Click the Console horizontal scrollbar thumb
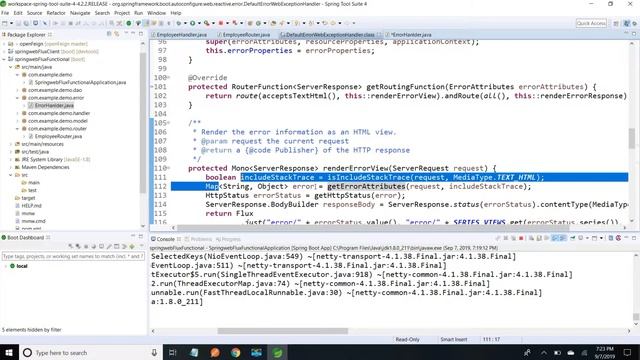 pyautogui.click(x=282, y=331)
